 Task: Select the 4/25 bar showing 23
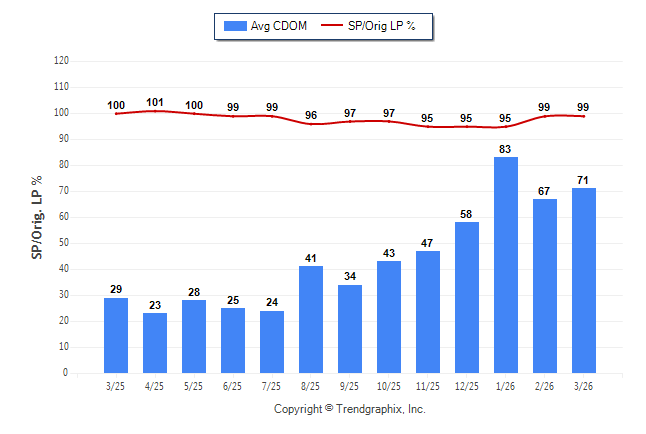pyautogui.click(x=155, y=343)
